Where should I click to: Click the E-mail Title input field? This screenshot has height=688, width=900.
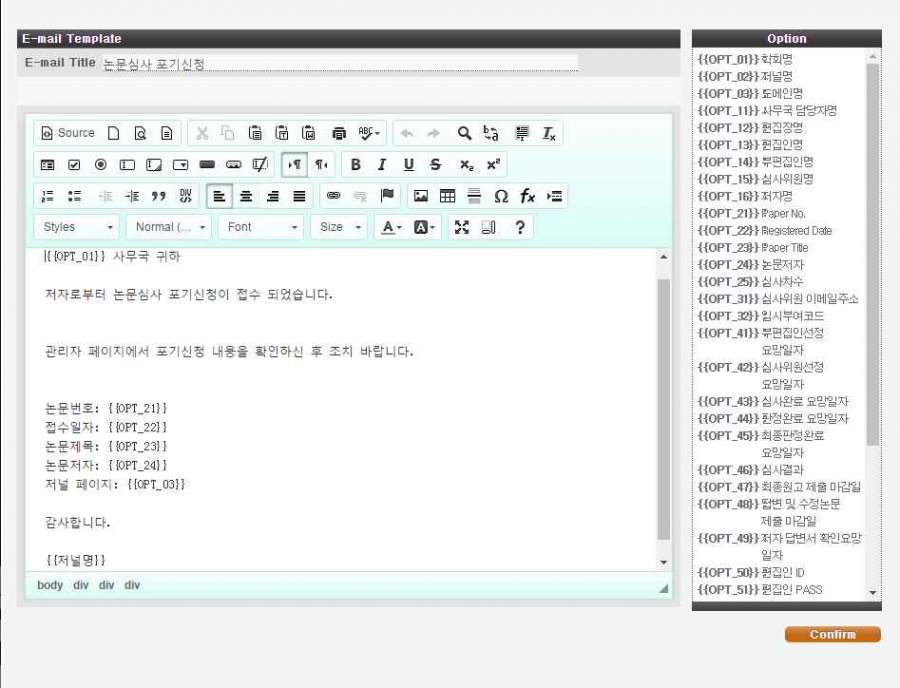click(339, 63)
